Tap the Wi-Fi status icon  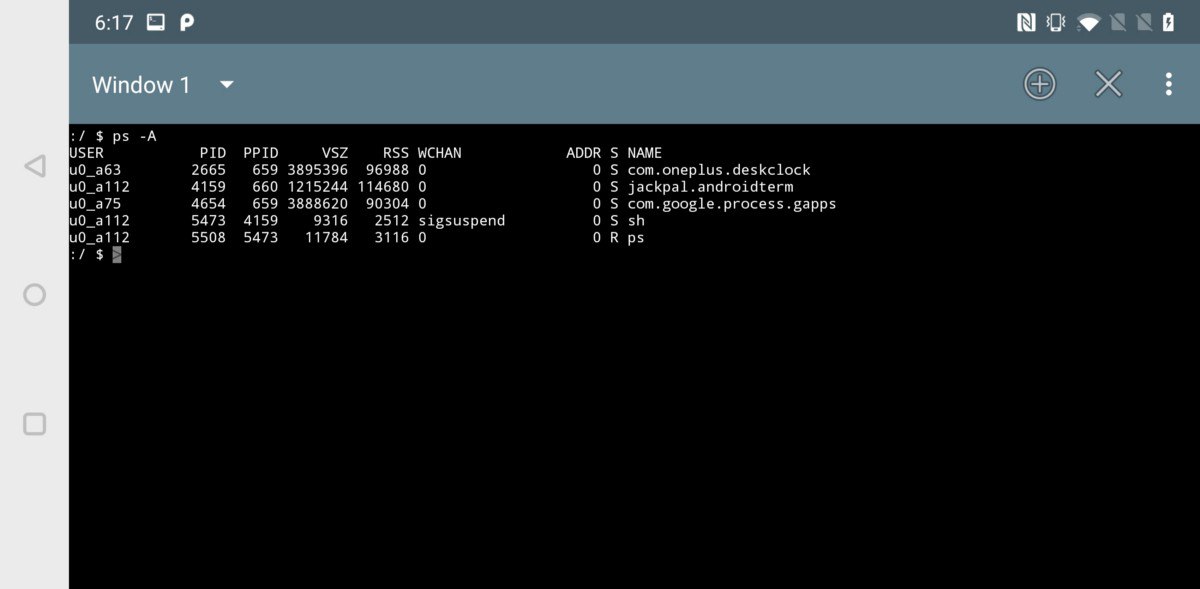click(x=1089, y=22)
